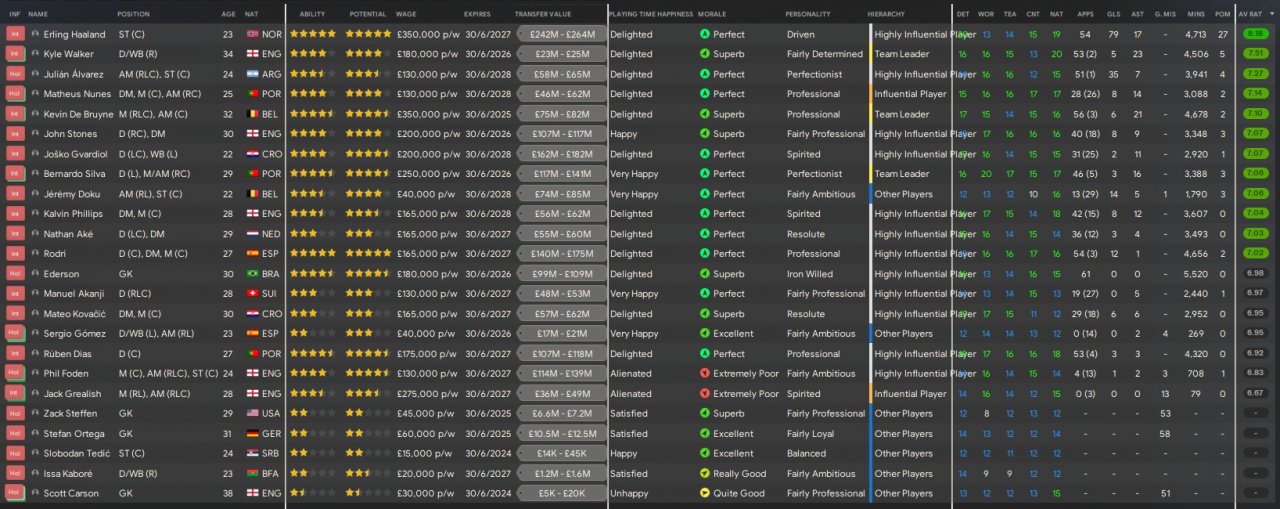Sort by the HIERARCHY column header
Viewport: 1280px width, 509px height.
tap(887, 14)
